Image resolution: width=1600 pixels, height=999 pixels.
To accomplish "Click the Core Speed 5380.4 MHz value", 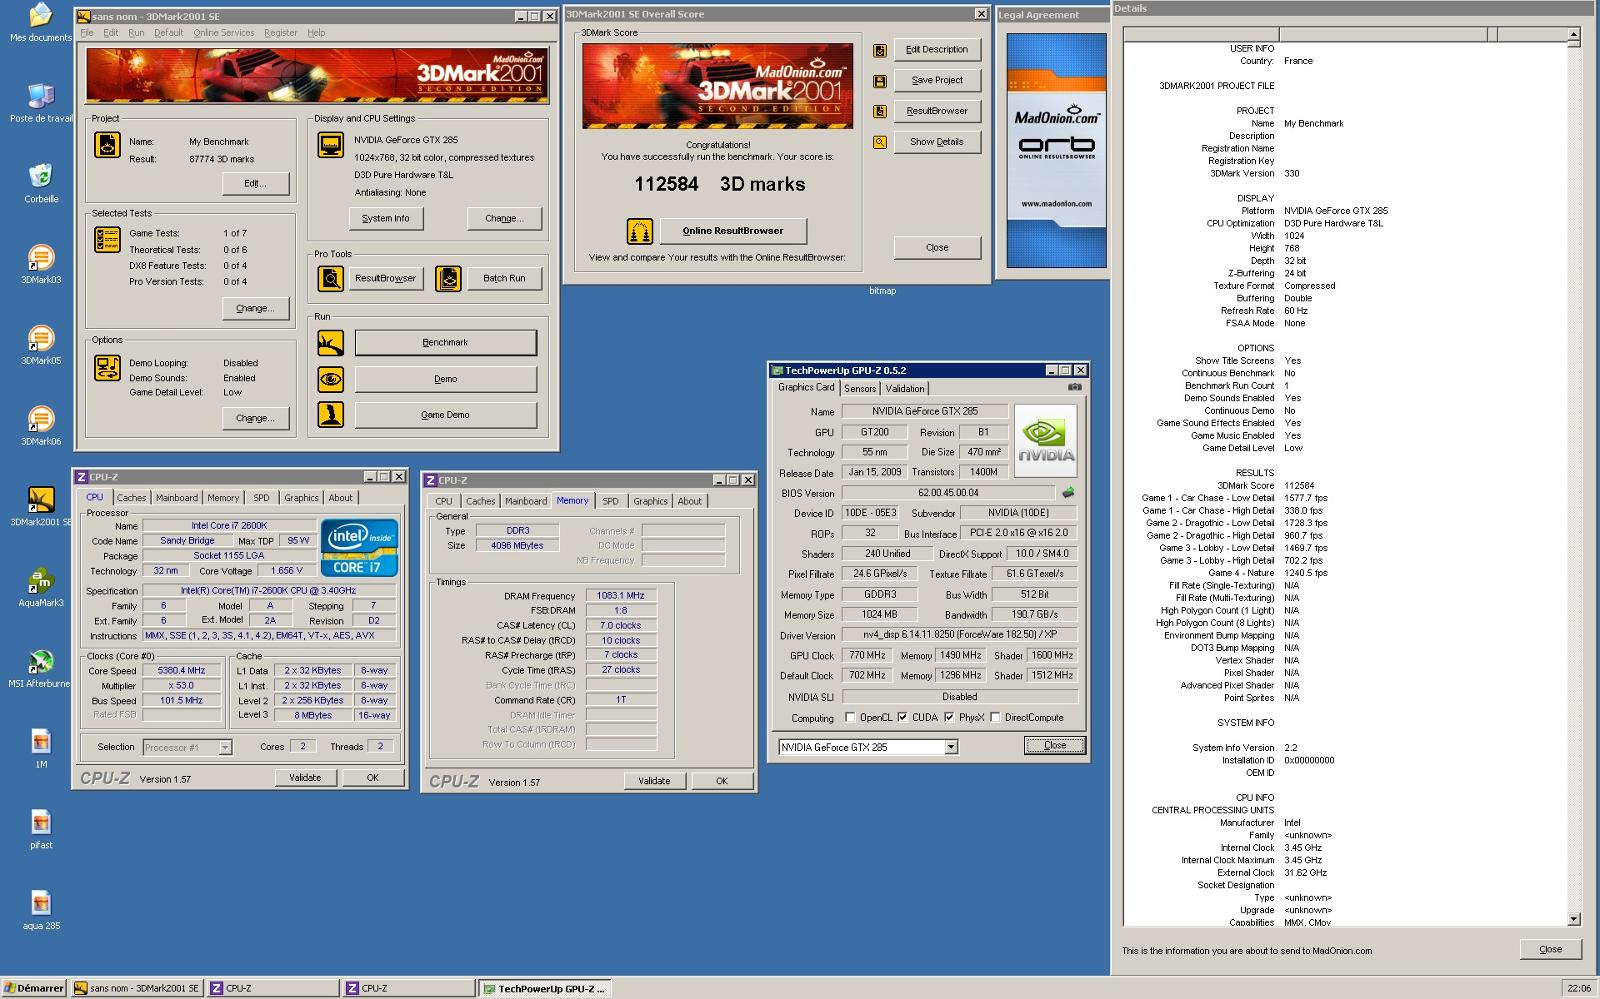I will pyautogui.click(x=181, y=671).
